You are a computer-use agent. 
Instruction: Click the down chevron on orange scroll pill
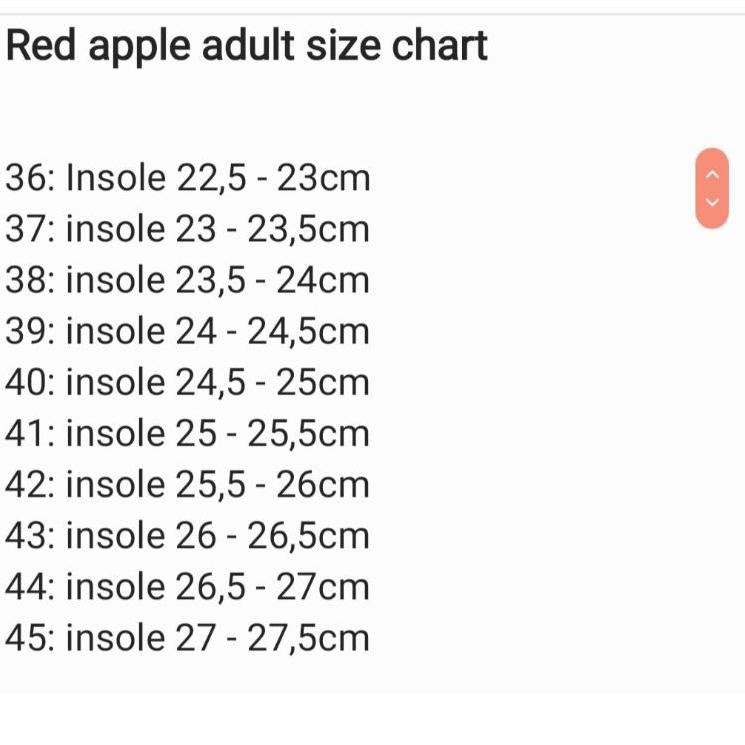click(x=712, y=201)
